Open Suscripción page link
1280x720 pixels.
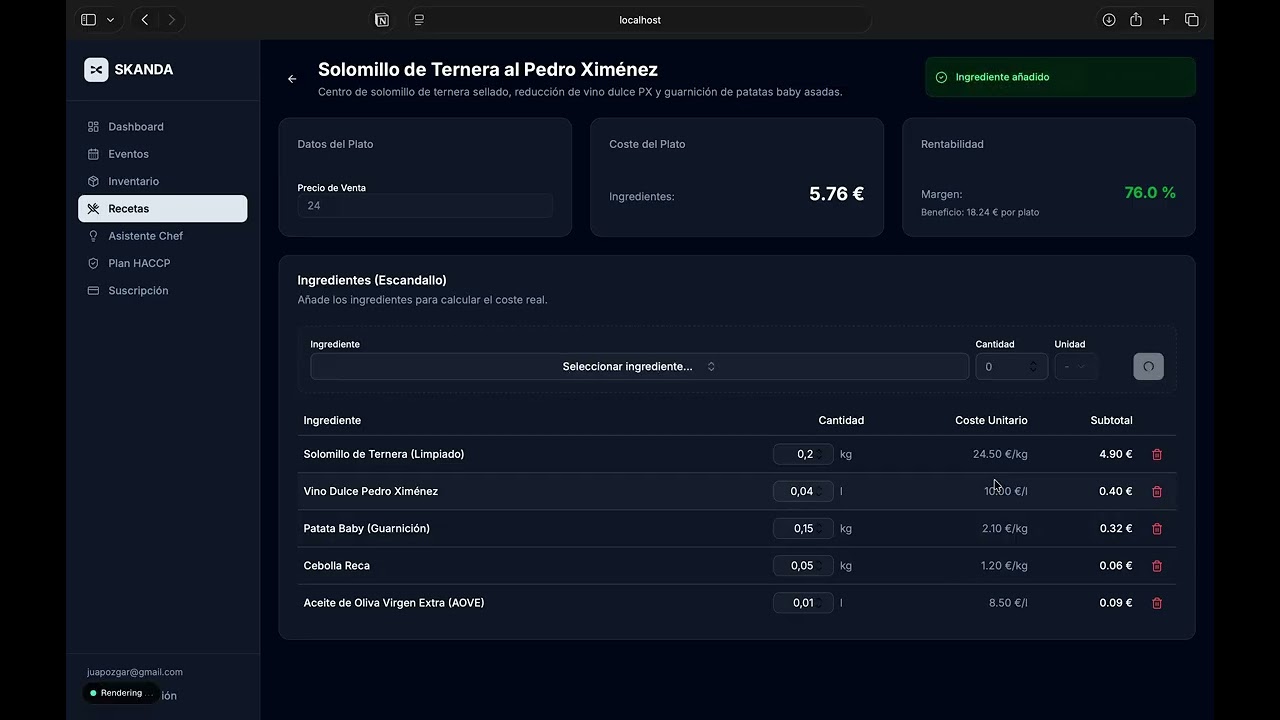coord(138,291)
